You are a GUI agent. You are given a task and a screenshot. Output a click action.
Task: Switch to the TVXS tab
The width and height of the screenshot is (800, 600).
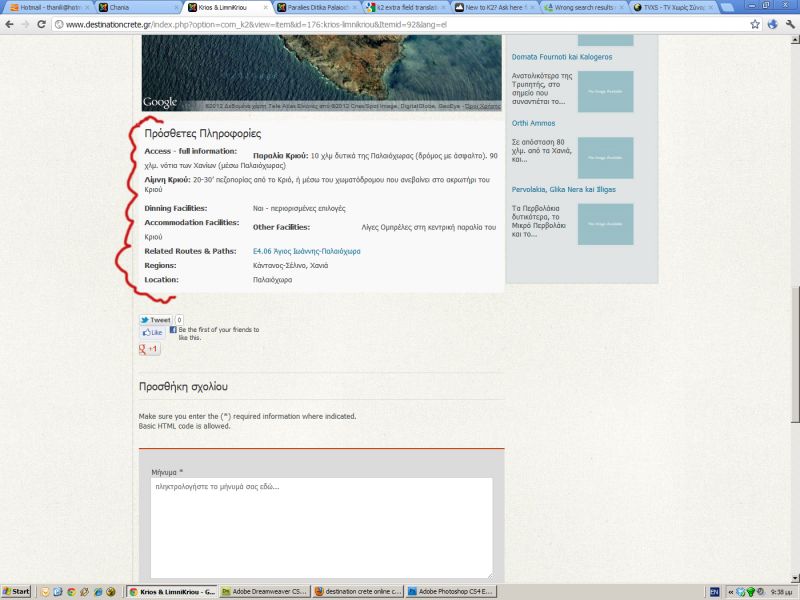(672, 7)
